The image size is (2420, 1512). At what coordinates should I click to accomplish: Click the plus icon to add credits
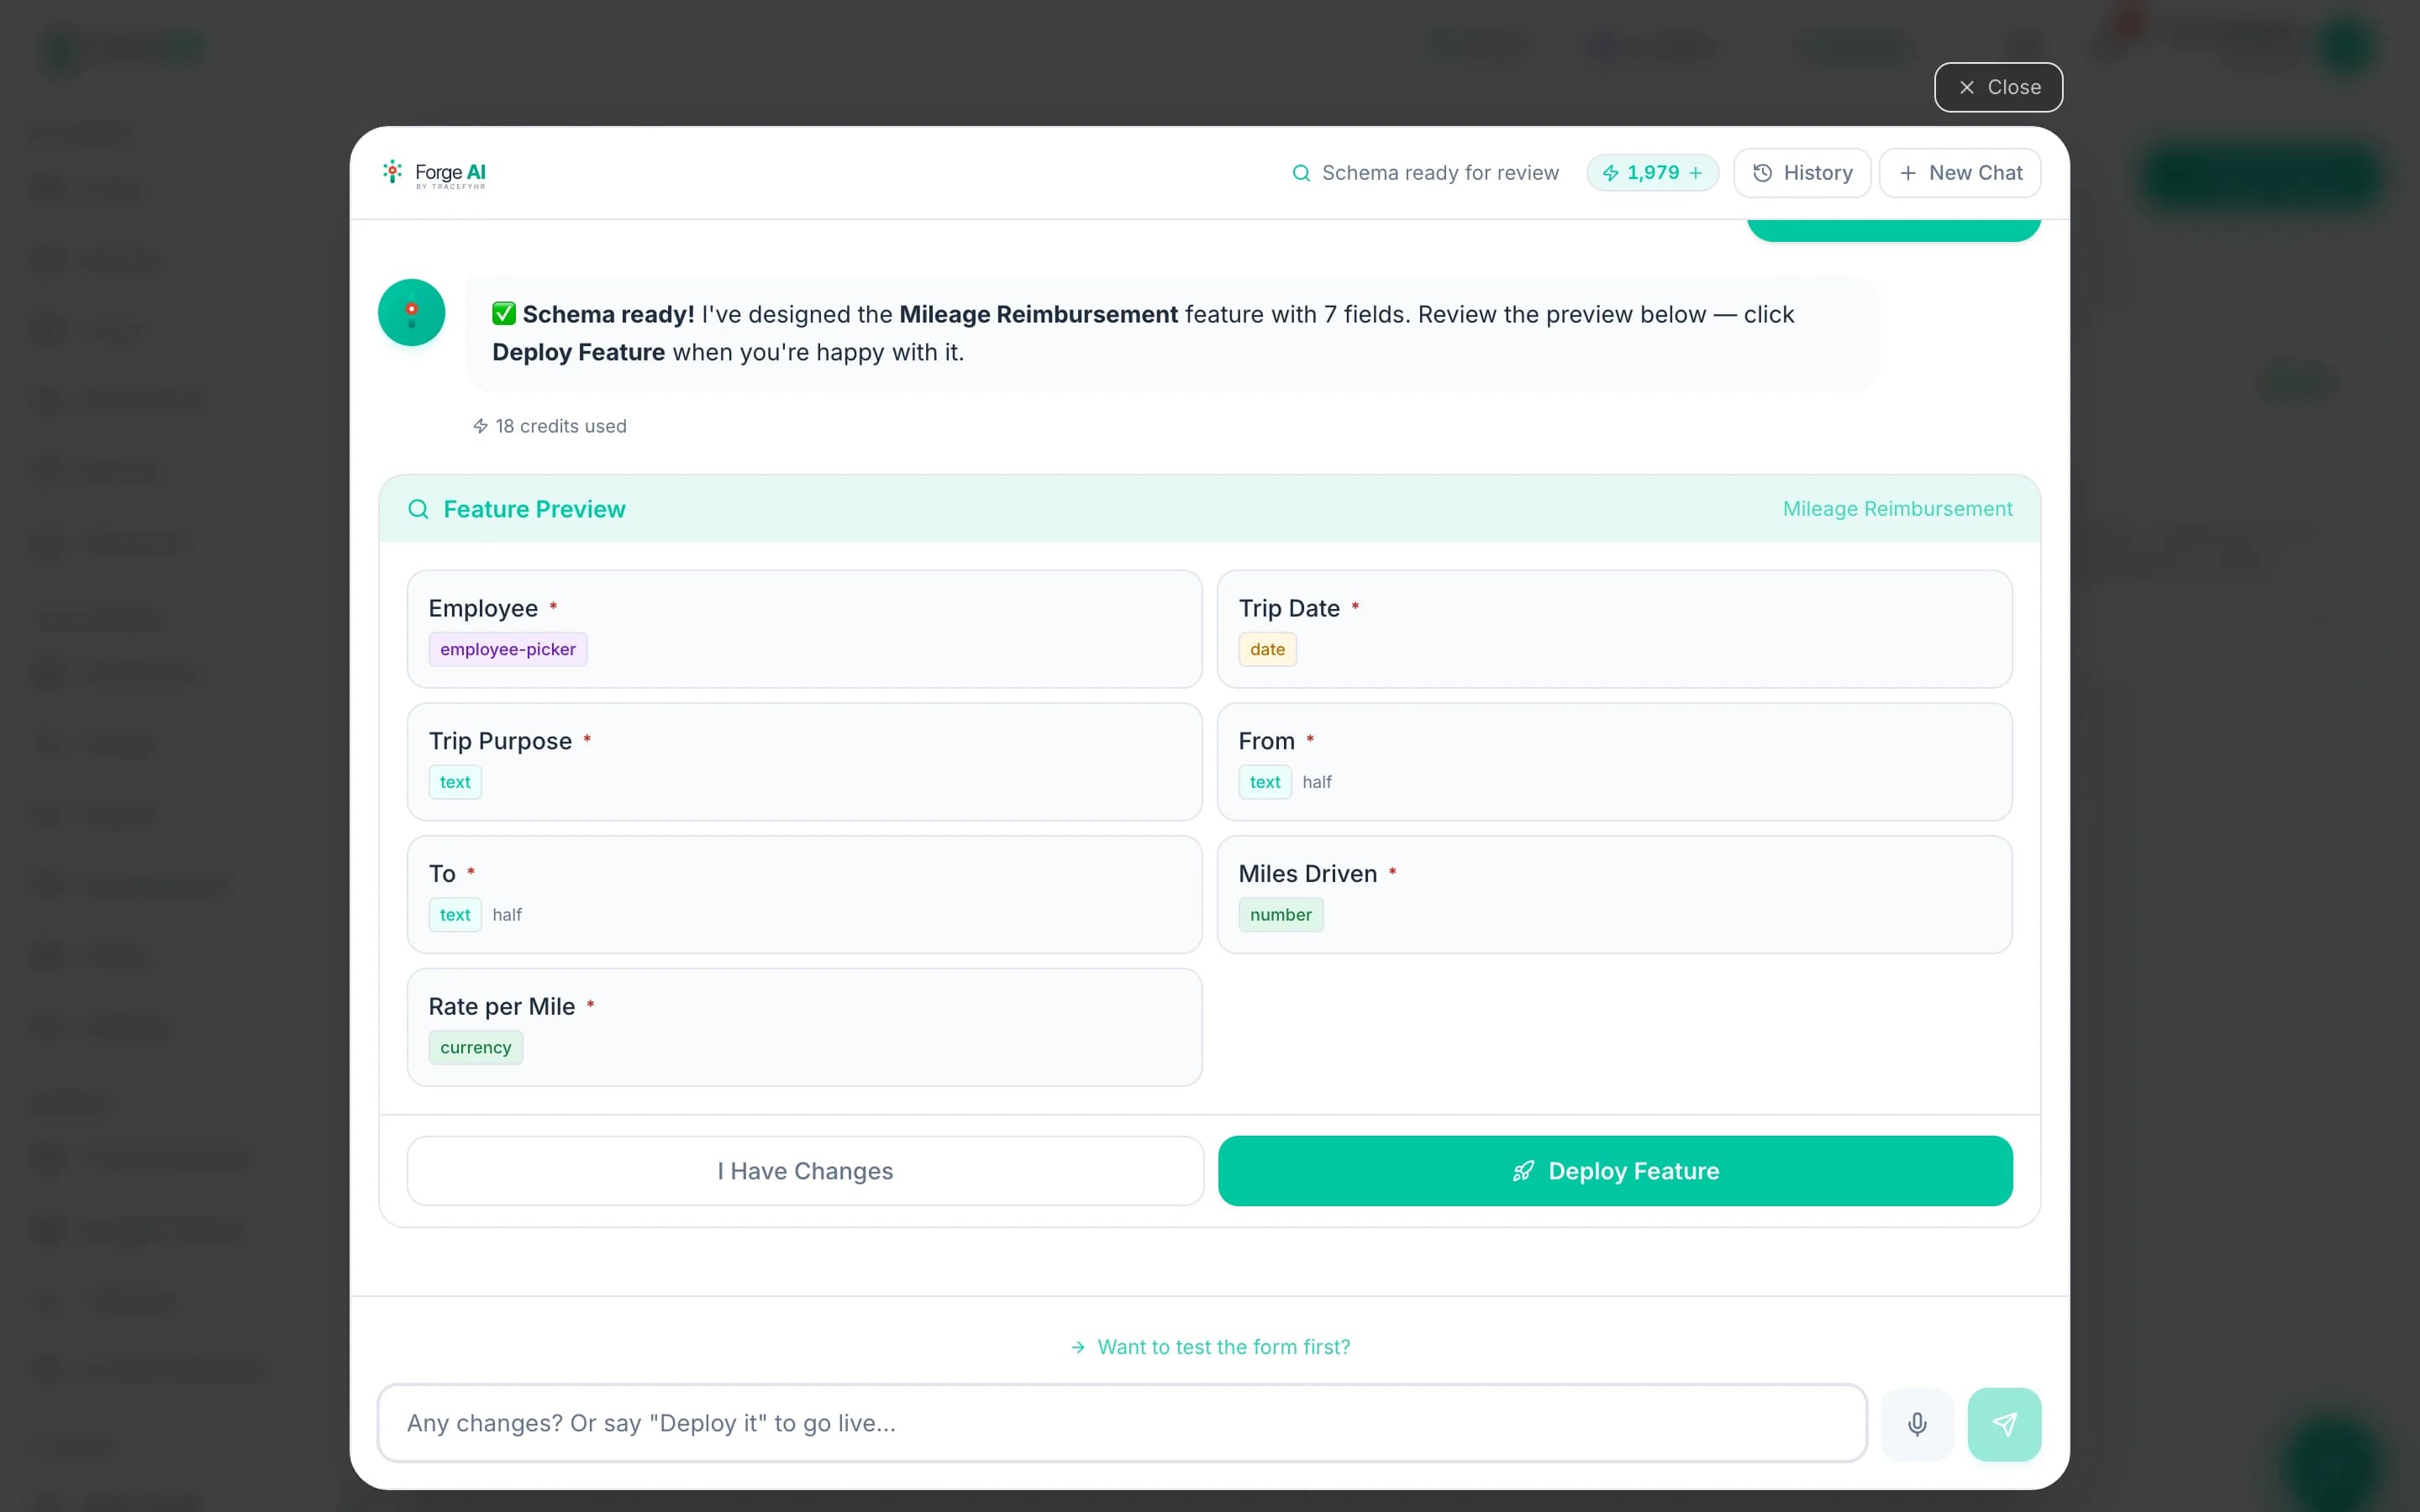coord(1696,173)
